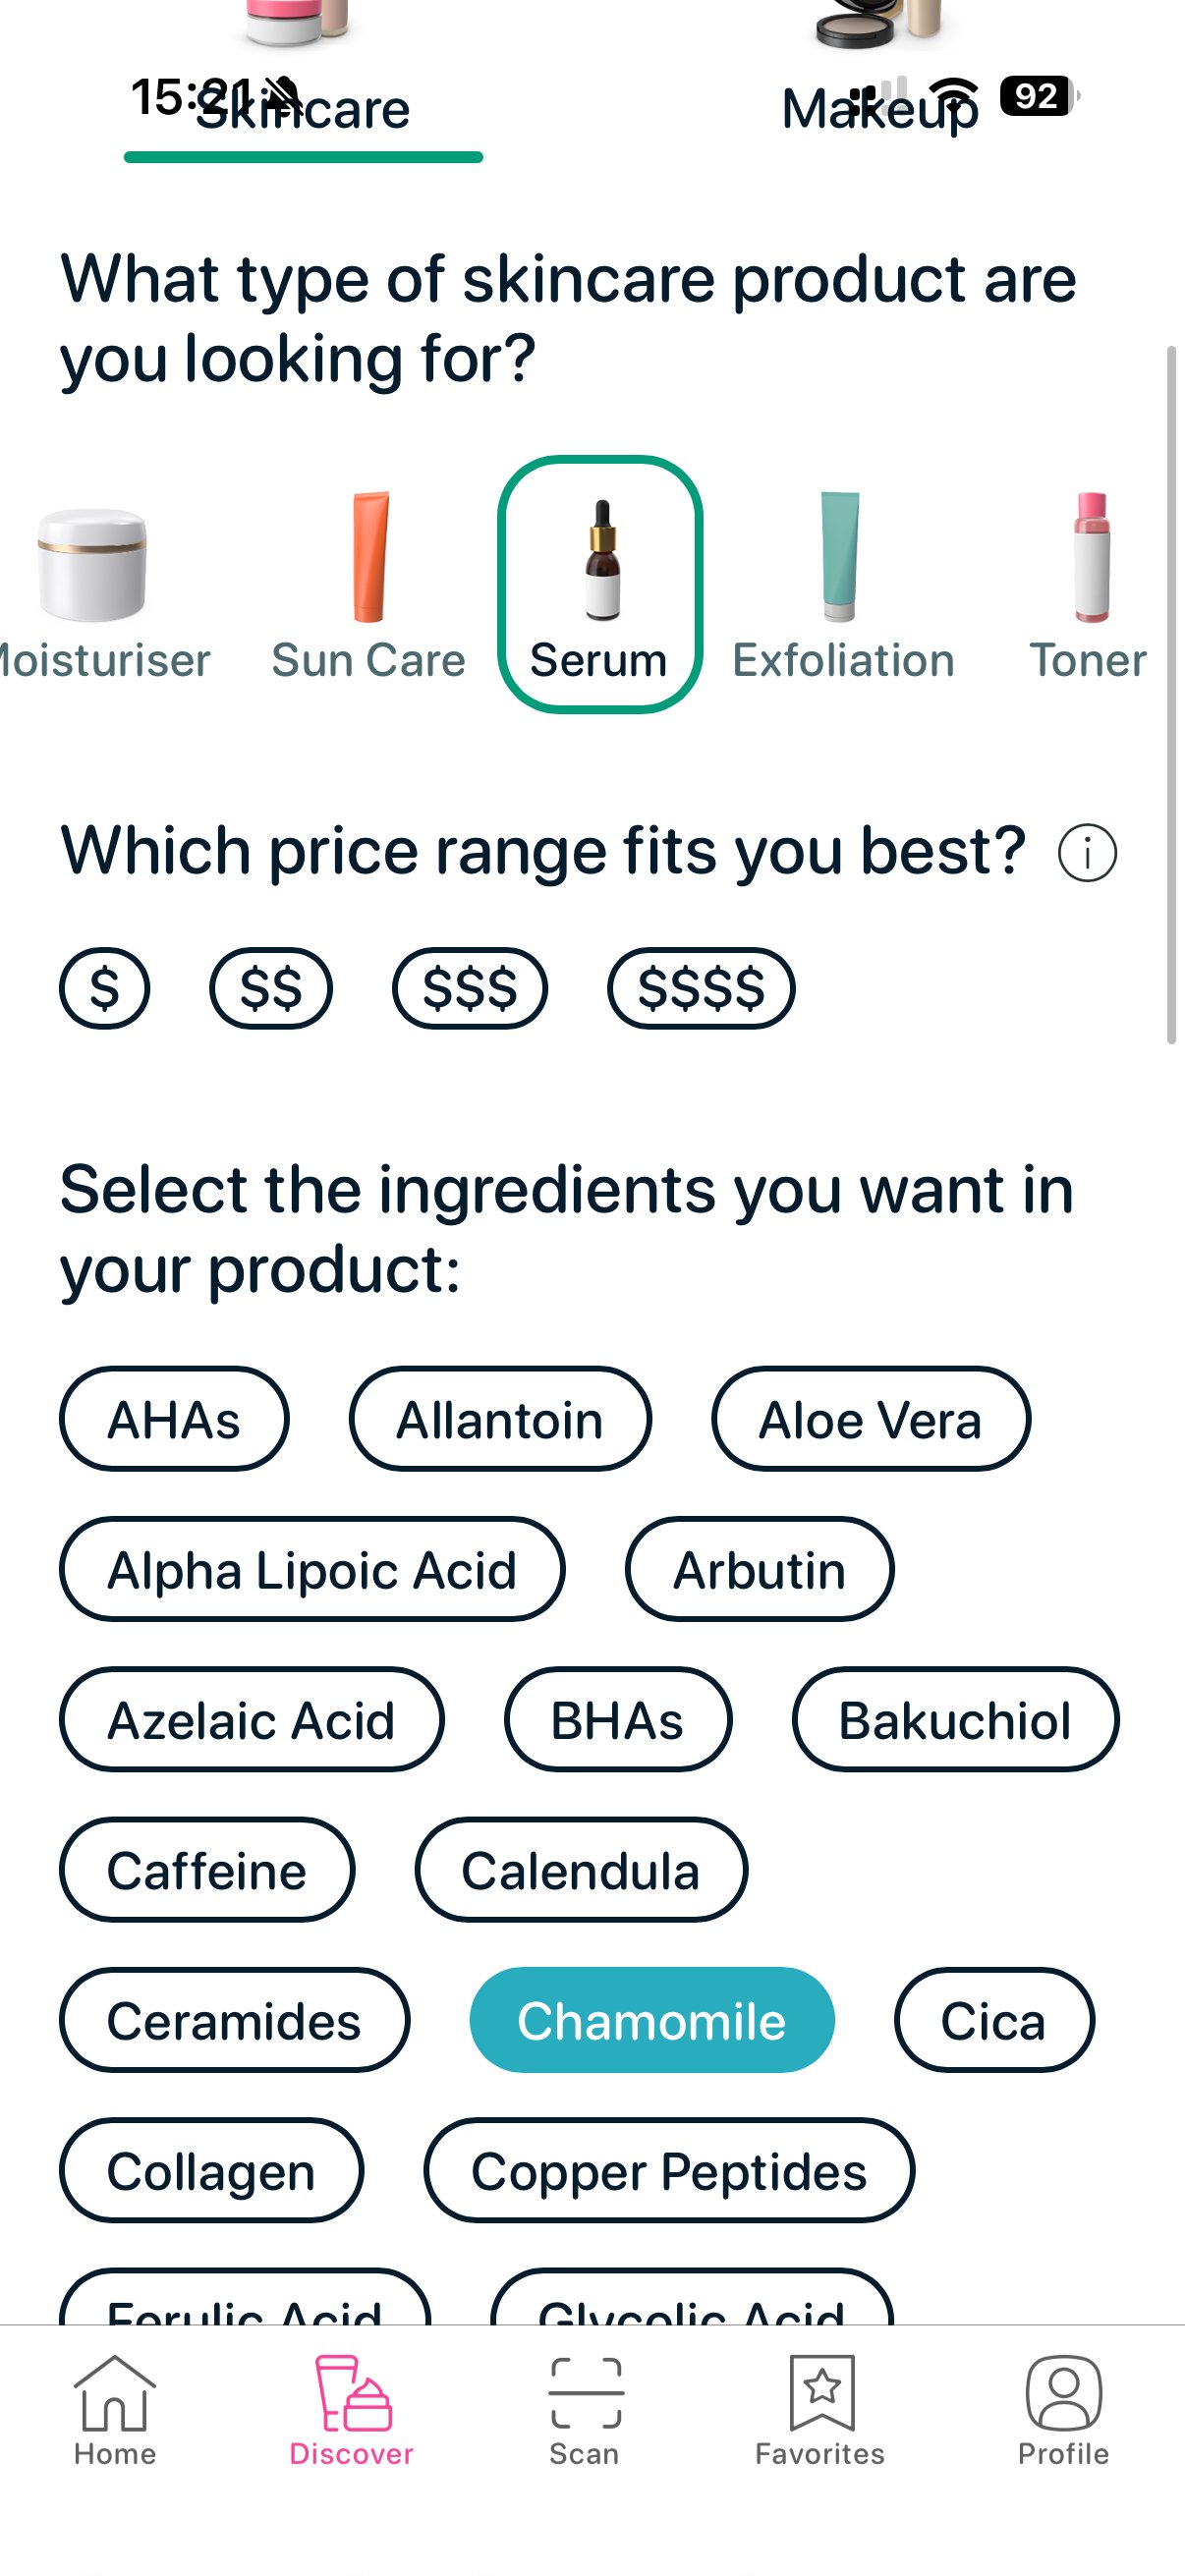
Task: Tap the Discover products icon
Action: (351, 2395)
